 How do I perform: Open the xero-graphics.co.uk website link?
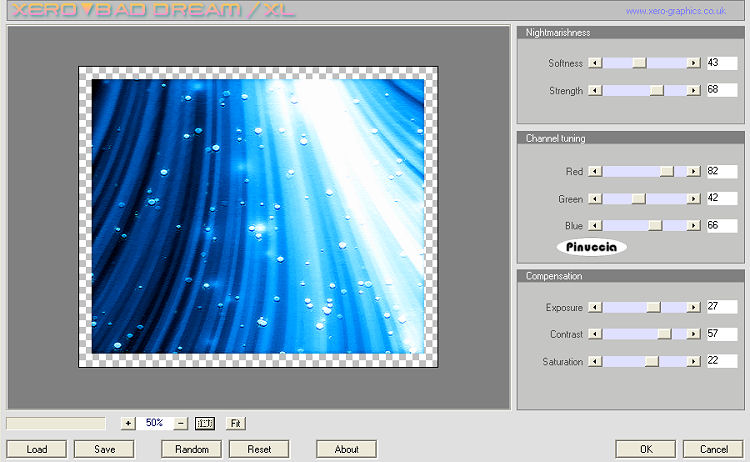(x=675, y=11)
